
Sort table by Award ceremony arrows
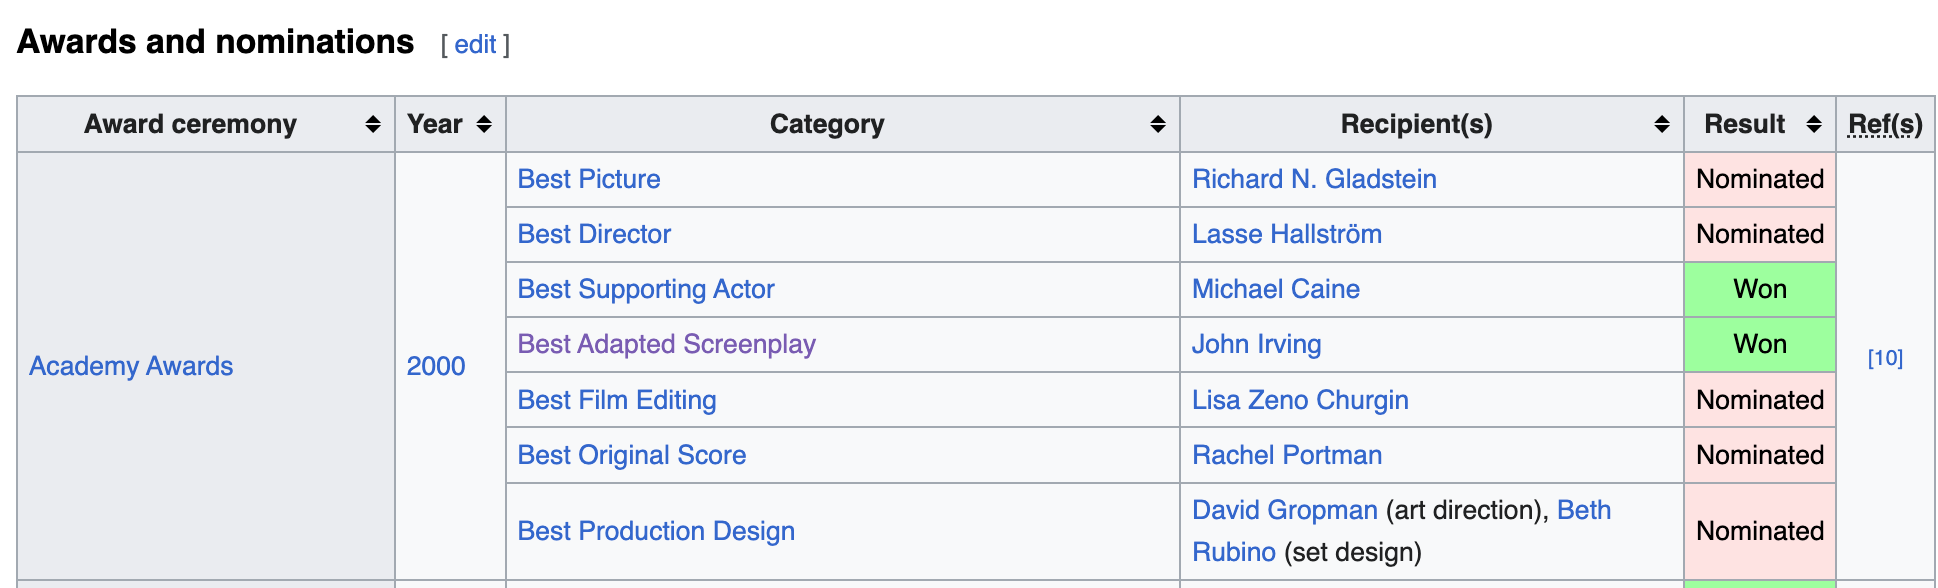click(x=373, y=124)
